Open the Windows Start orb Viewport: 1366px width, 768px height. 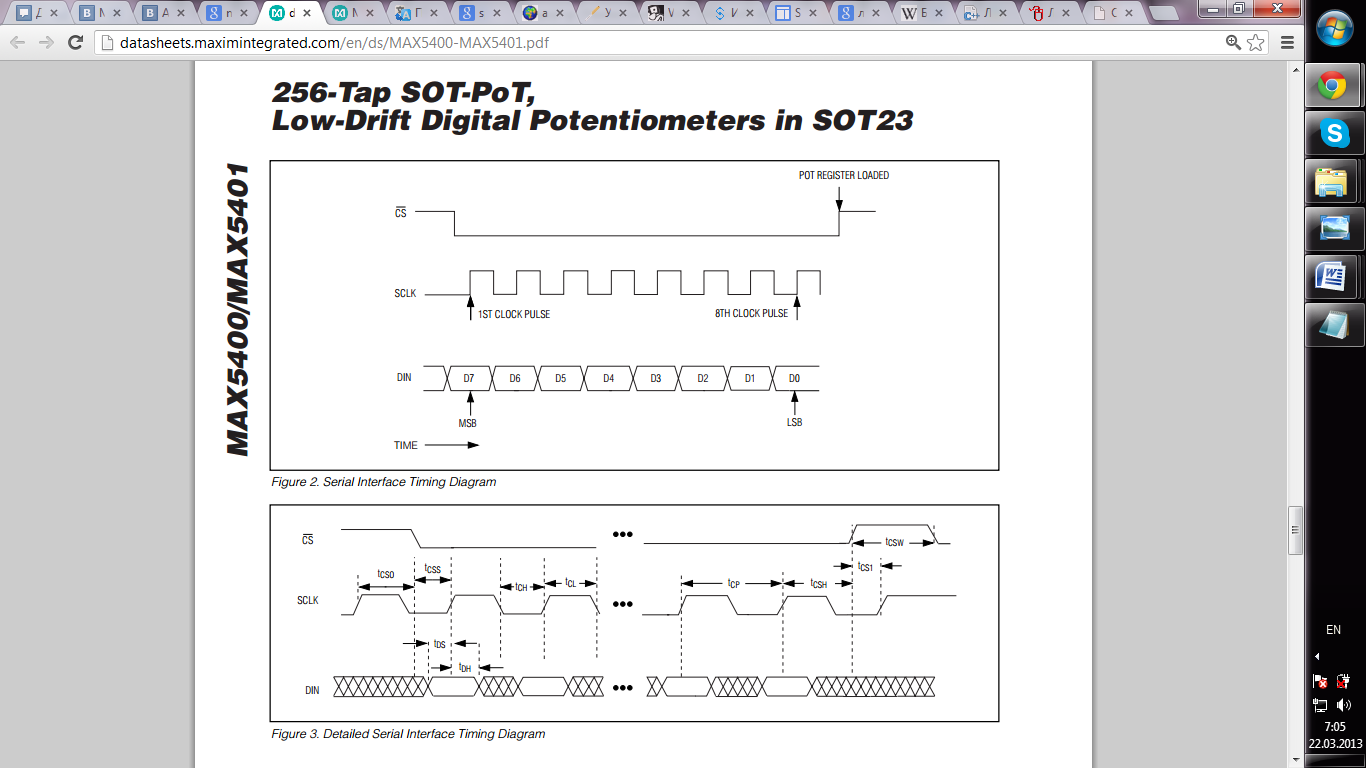pyautogui.click(x=1335, y=28)
